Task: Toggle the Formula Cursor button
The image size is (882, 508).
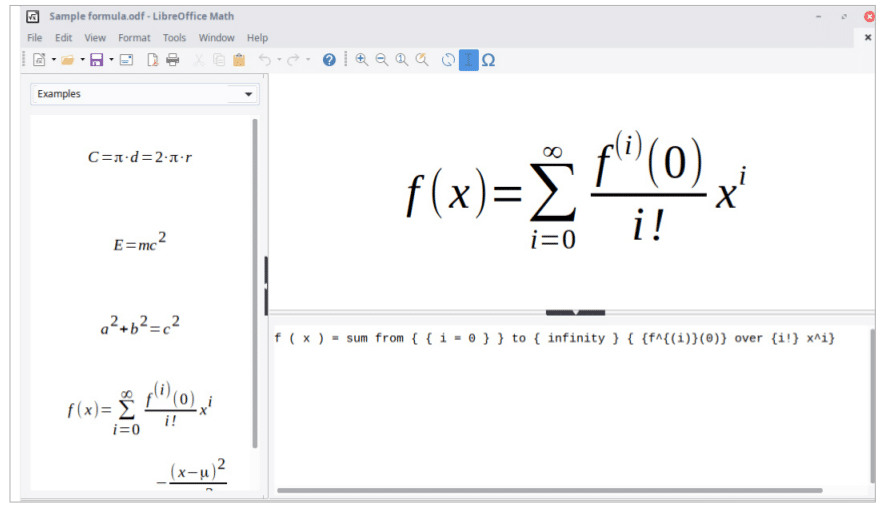Action: pos(468,60)
